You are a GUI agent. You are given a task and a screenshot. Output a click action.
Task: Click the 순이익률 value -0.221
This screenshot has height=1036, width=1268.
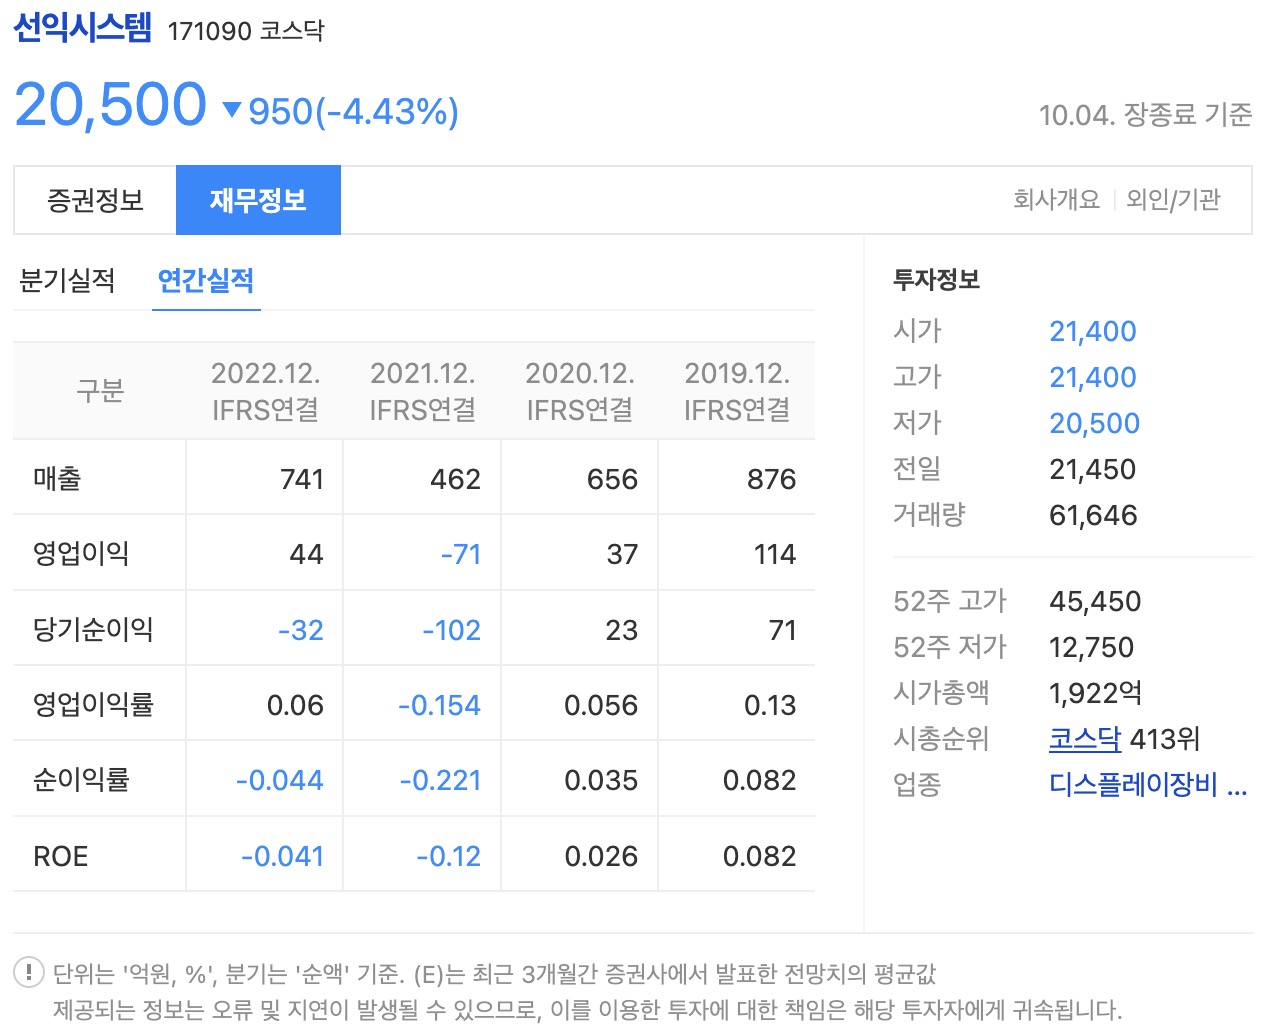click(440, 780)
